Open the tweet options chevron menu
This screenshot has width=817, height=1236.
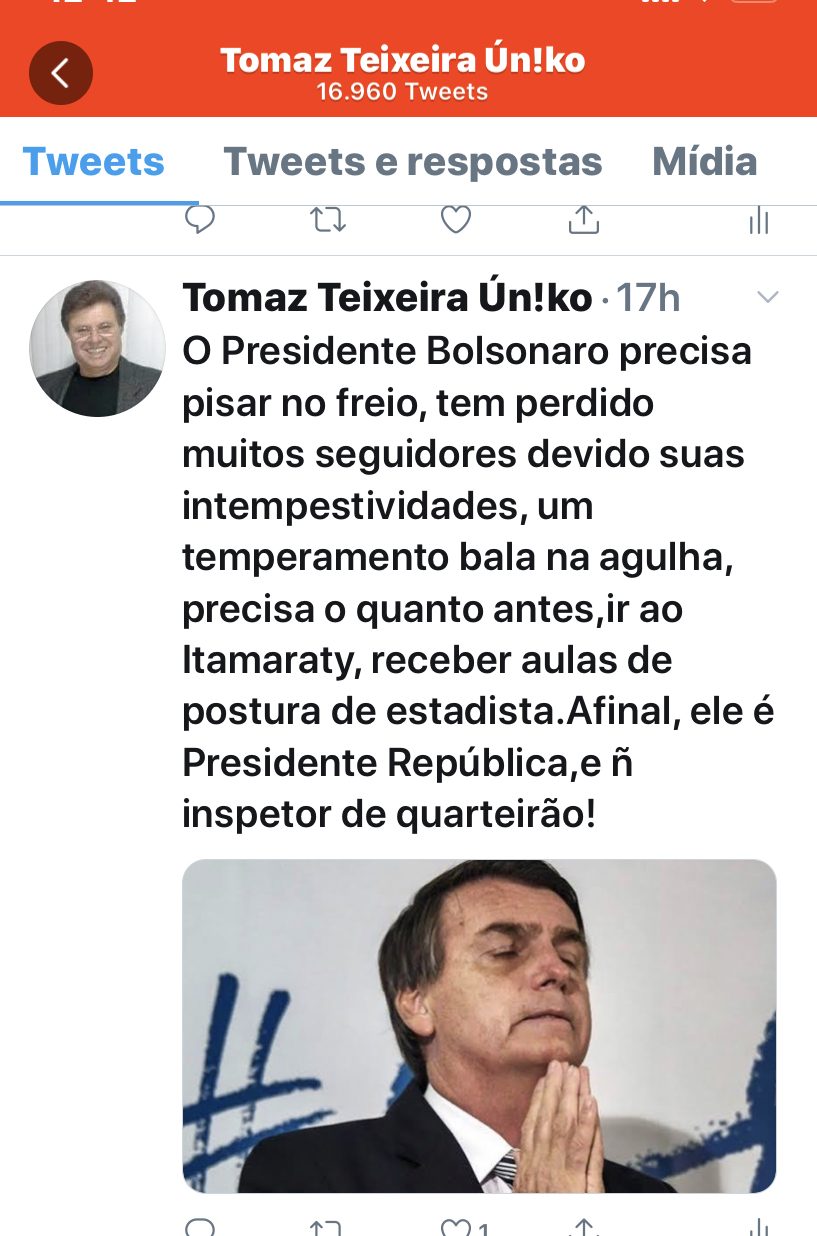767,297
